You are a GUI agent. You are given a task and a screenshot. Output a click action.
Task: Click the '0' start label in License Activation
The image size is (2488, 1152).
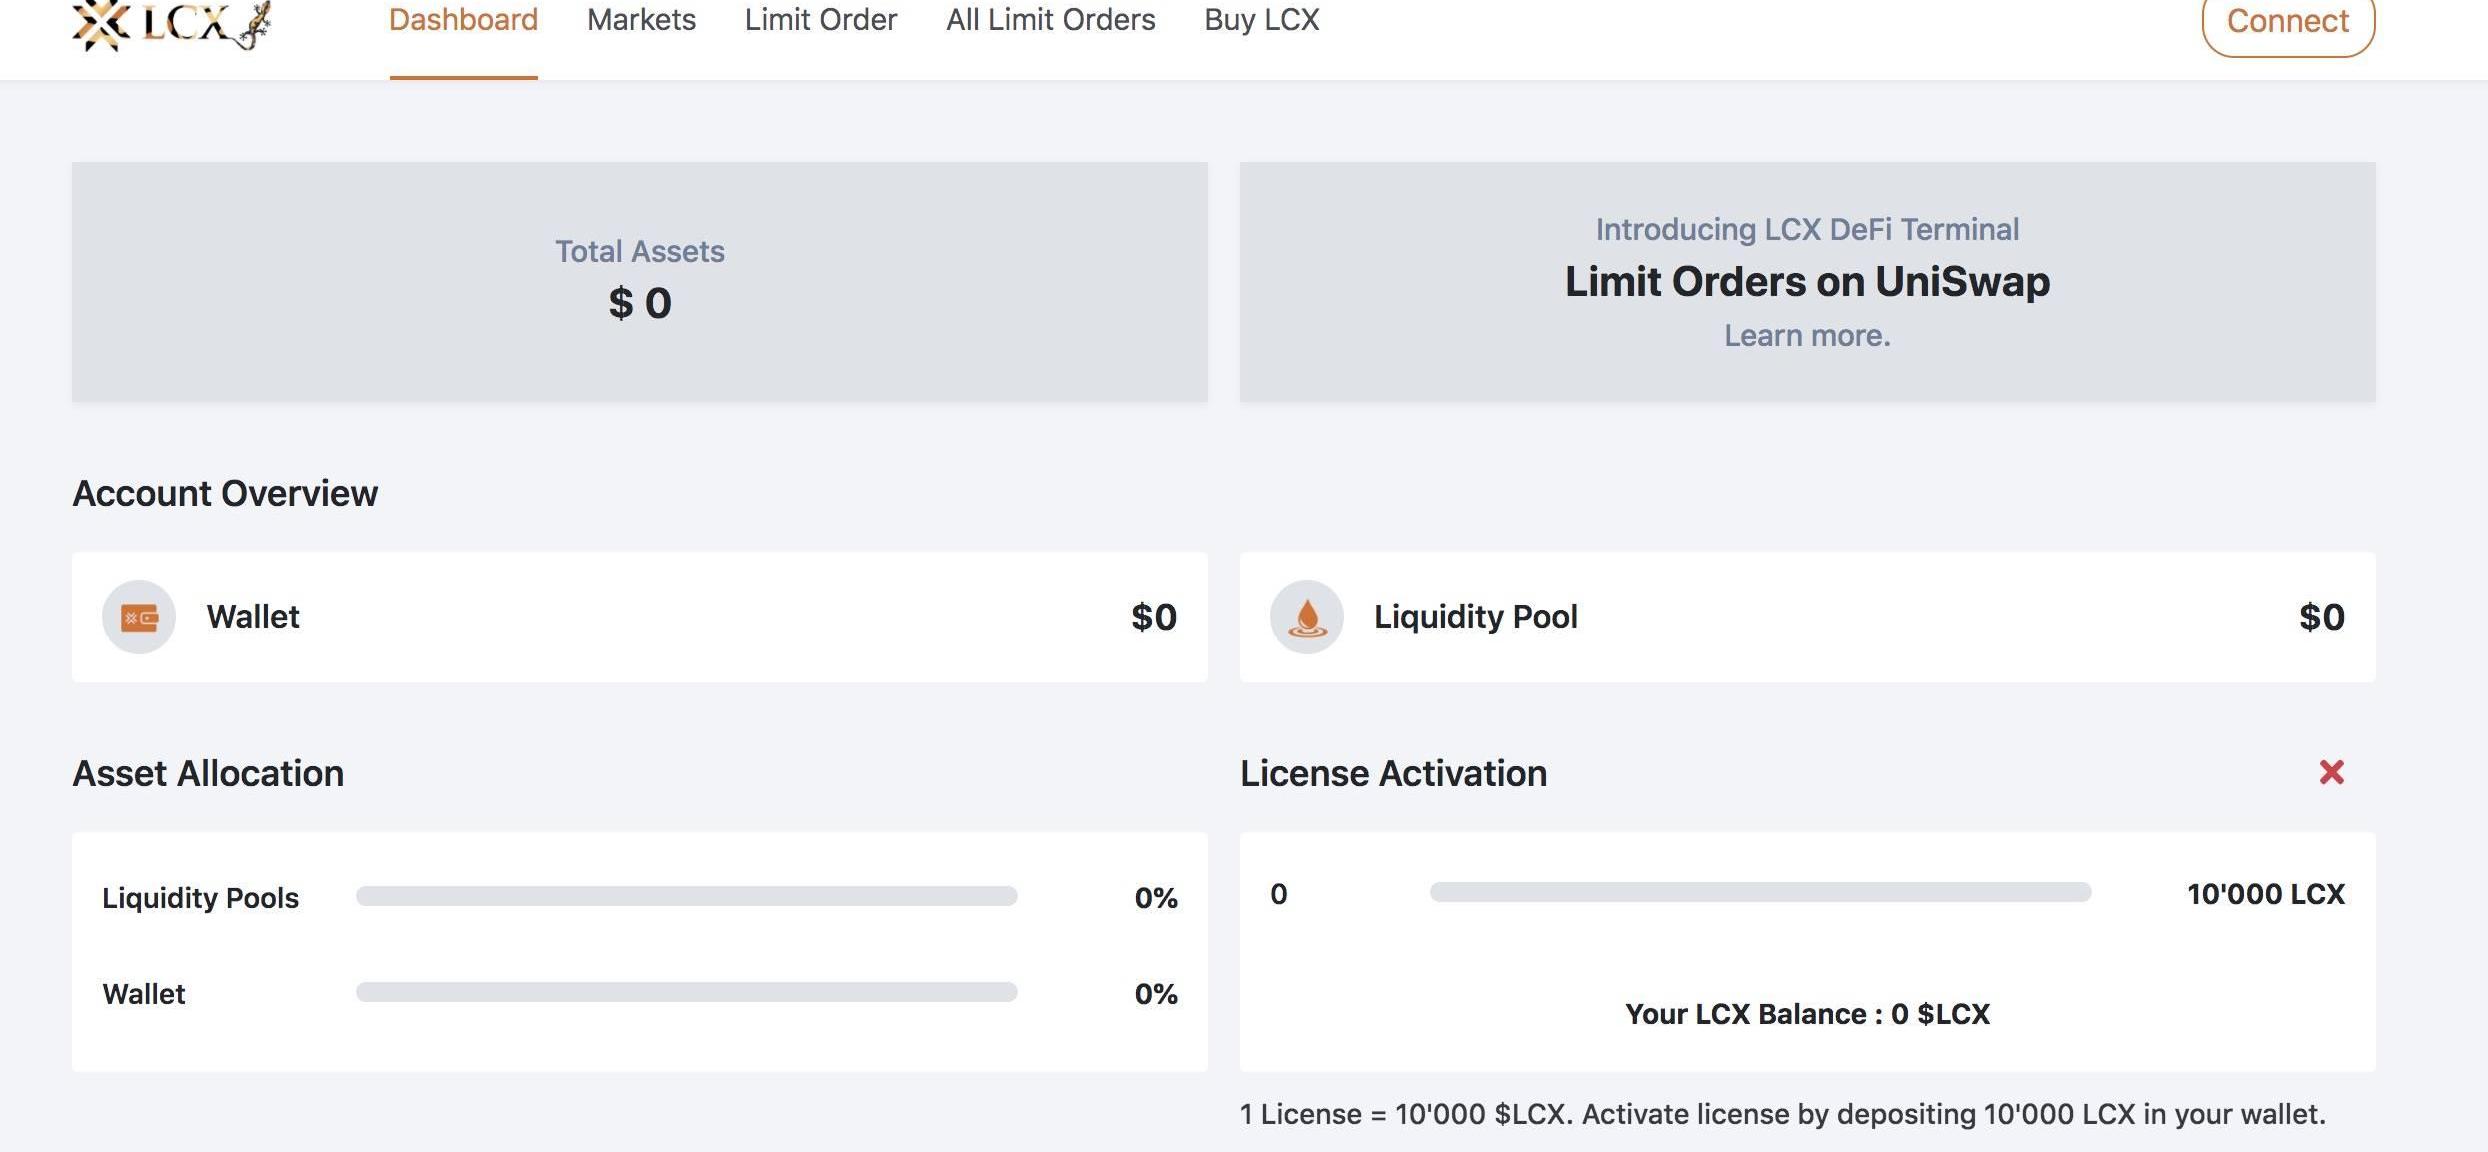point(1279,894)
